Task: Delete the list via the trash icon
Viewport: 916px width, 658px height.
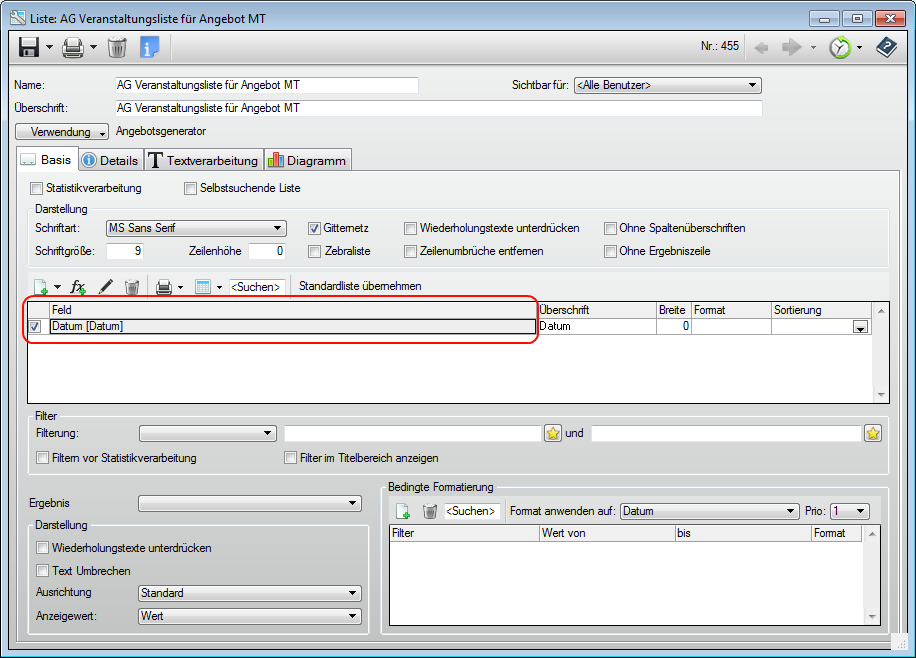Action: (x=117, y=47)
